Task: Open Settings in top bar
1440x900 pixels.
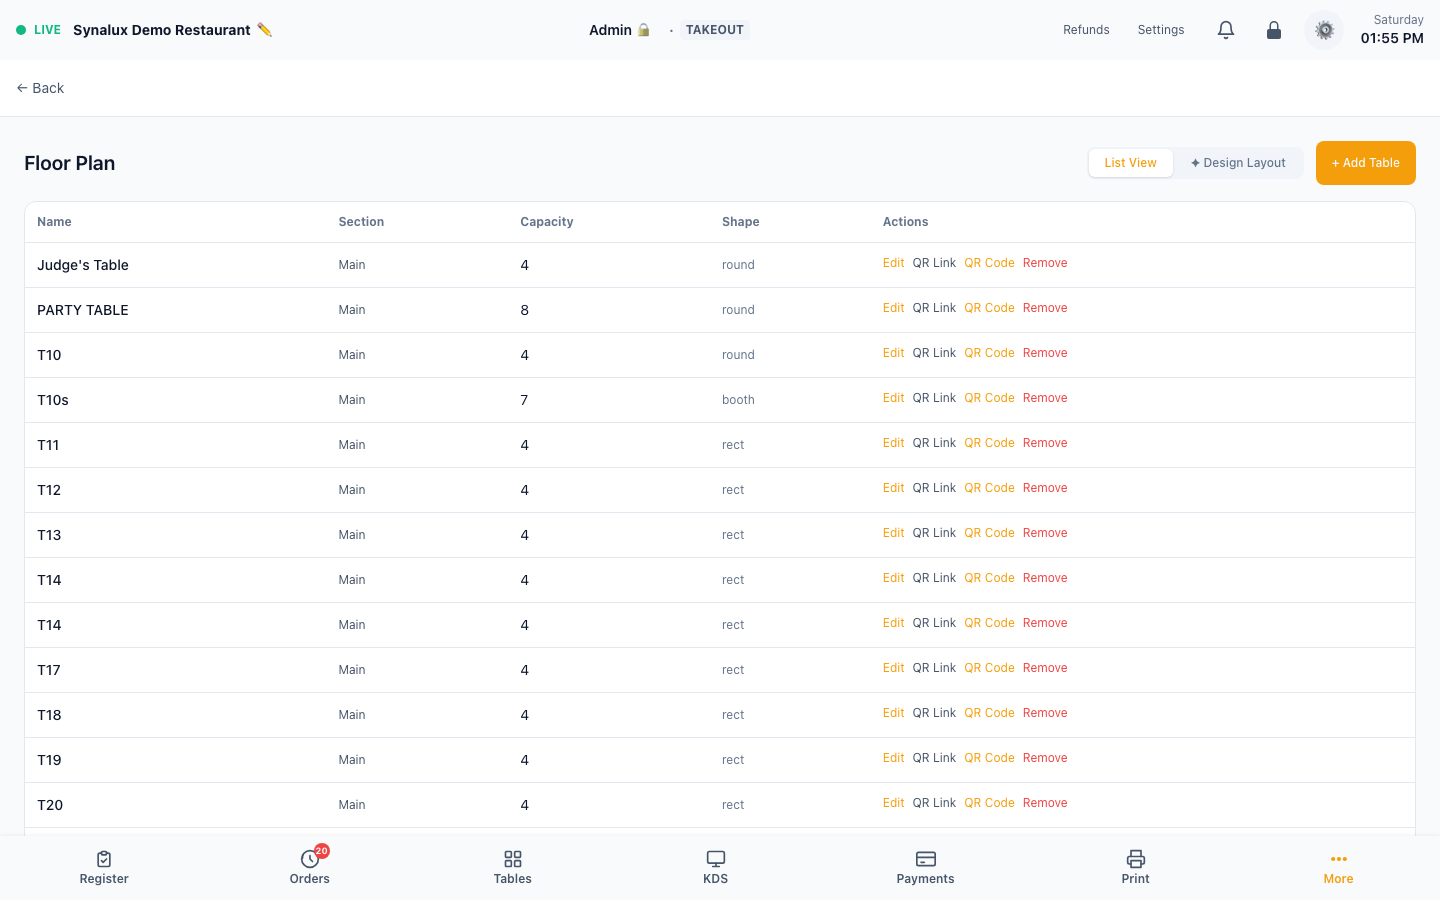Action: coord(1161,30)
